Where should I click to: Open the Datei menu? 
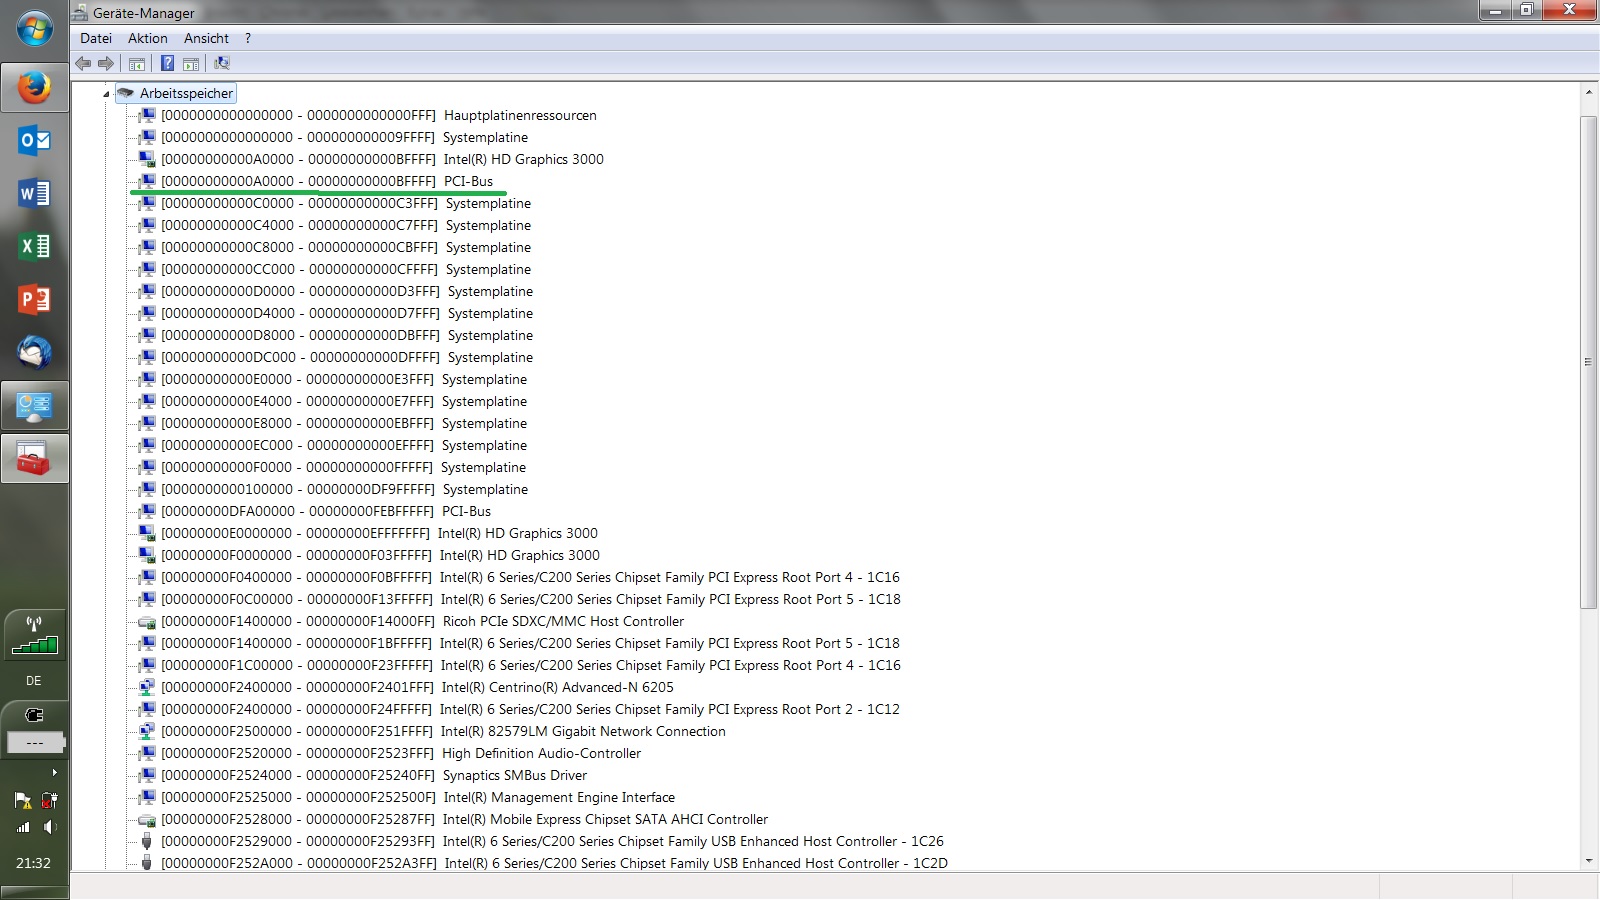96,38
